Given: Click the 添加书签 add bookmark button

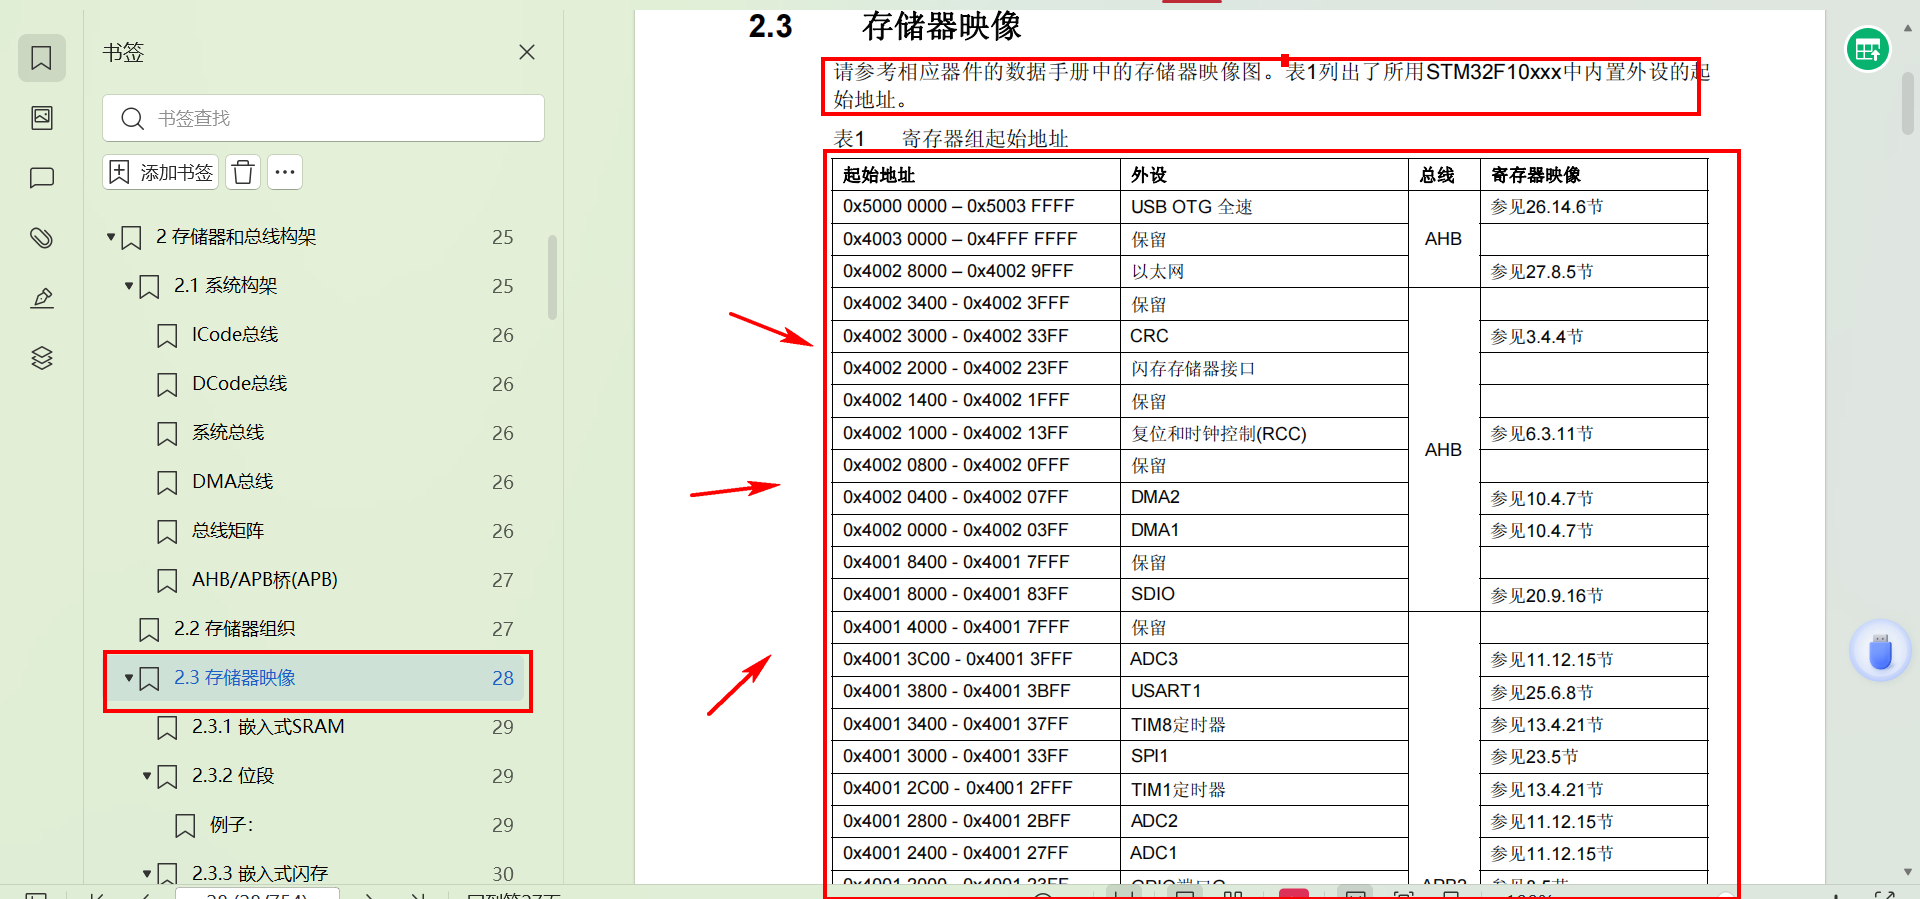Looking at the screenshot, I should (161, 172).
